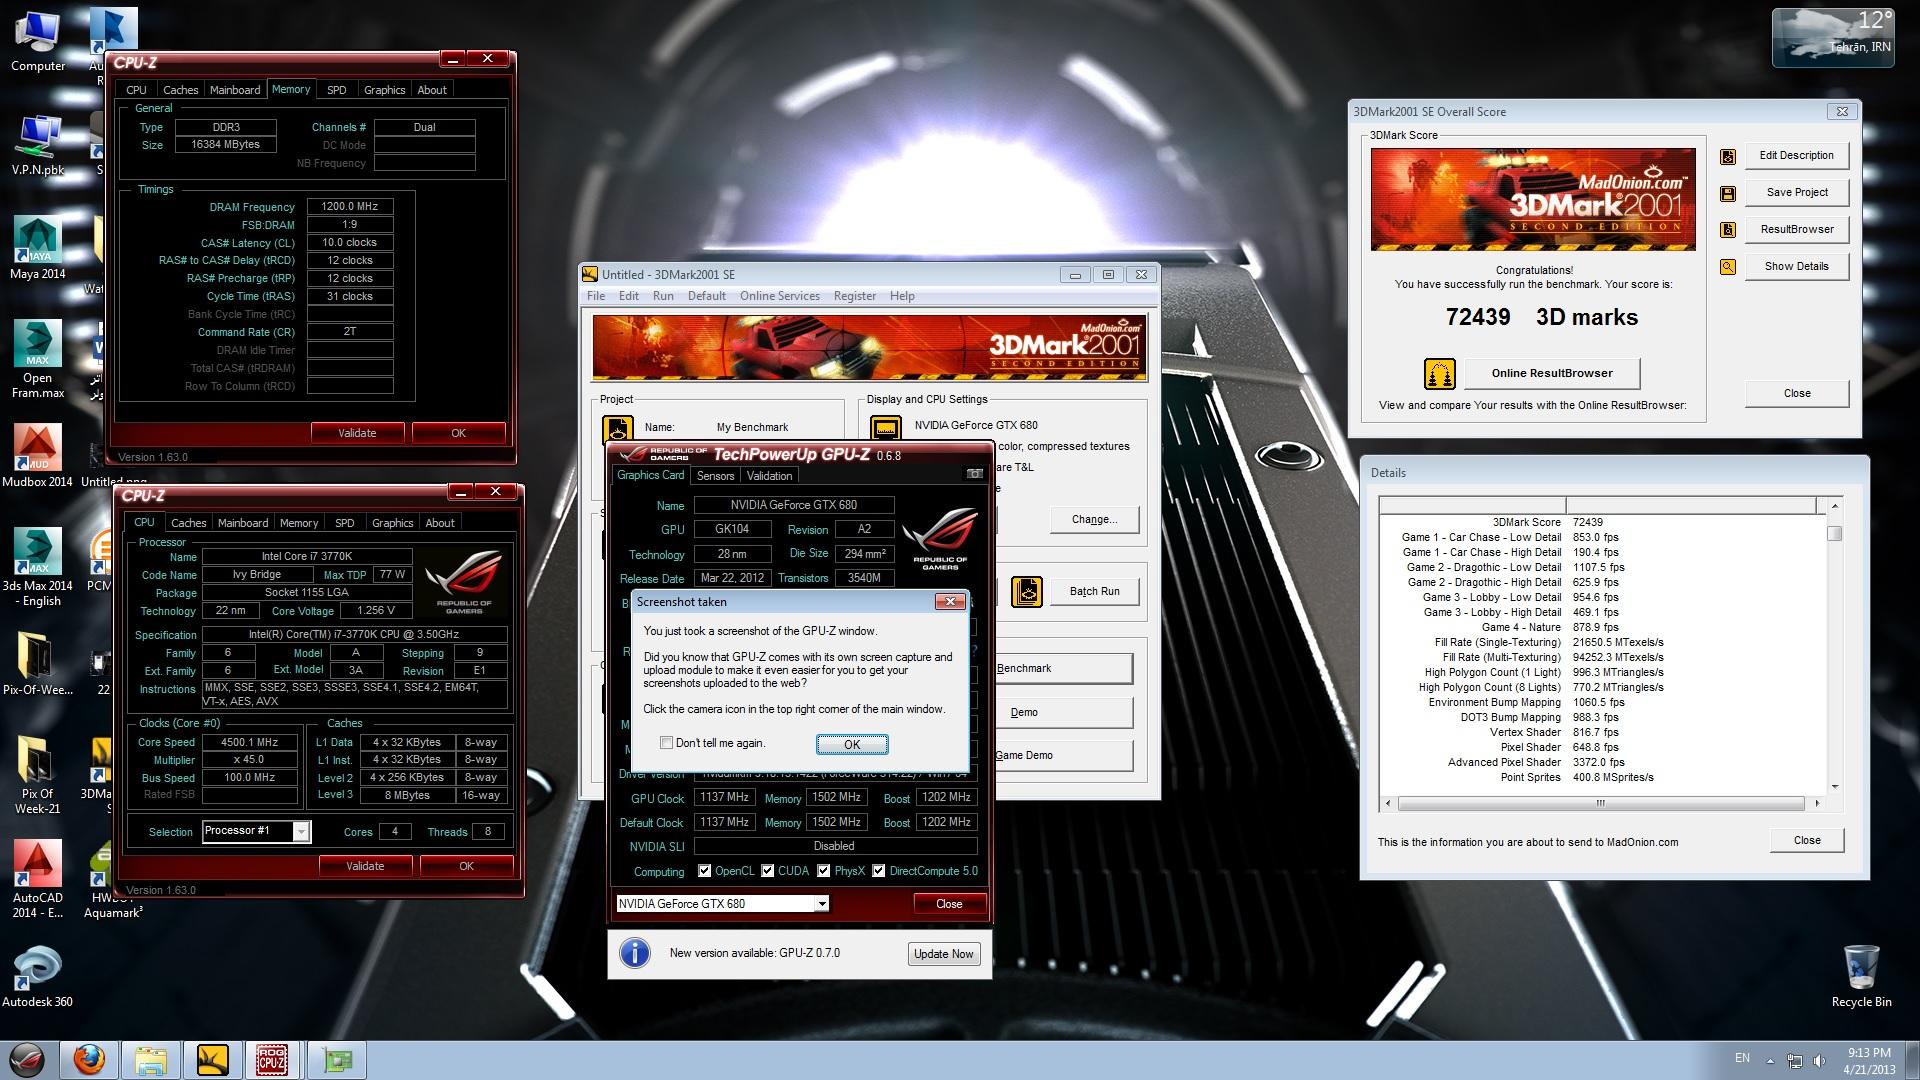Click the Change... display settings button

pos(1094,519)
